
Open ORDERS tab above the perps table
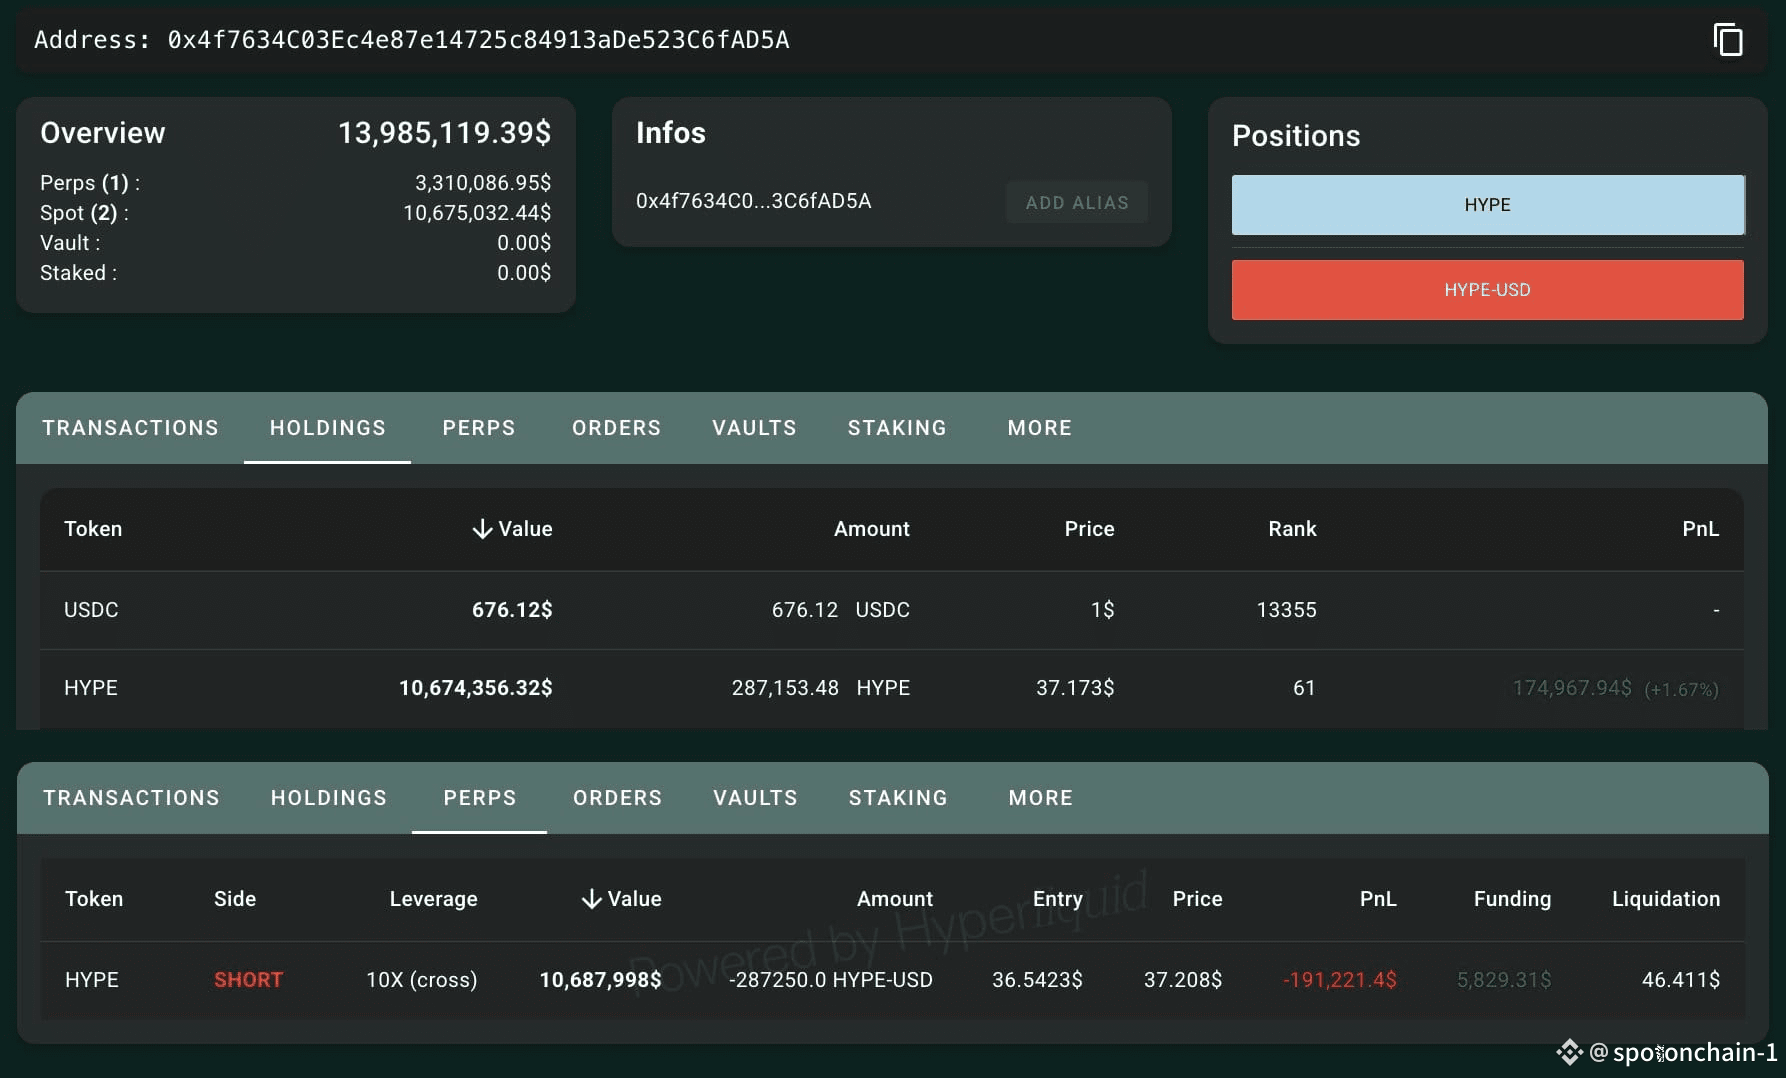pos(618,798)
